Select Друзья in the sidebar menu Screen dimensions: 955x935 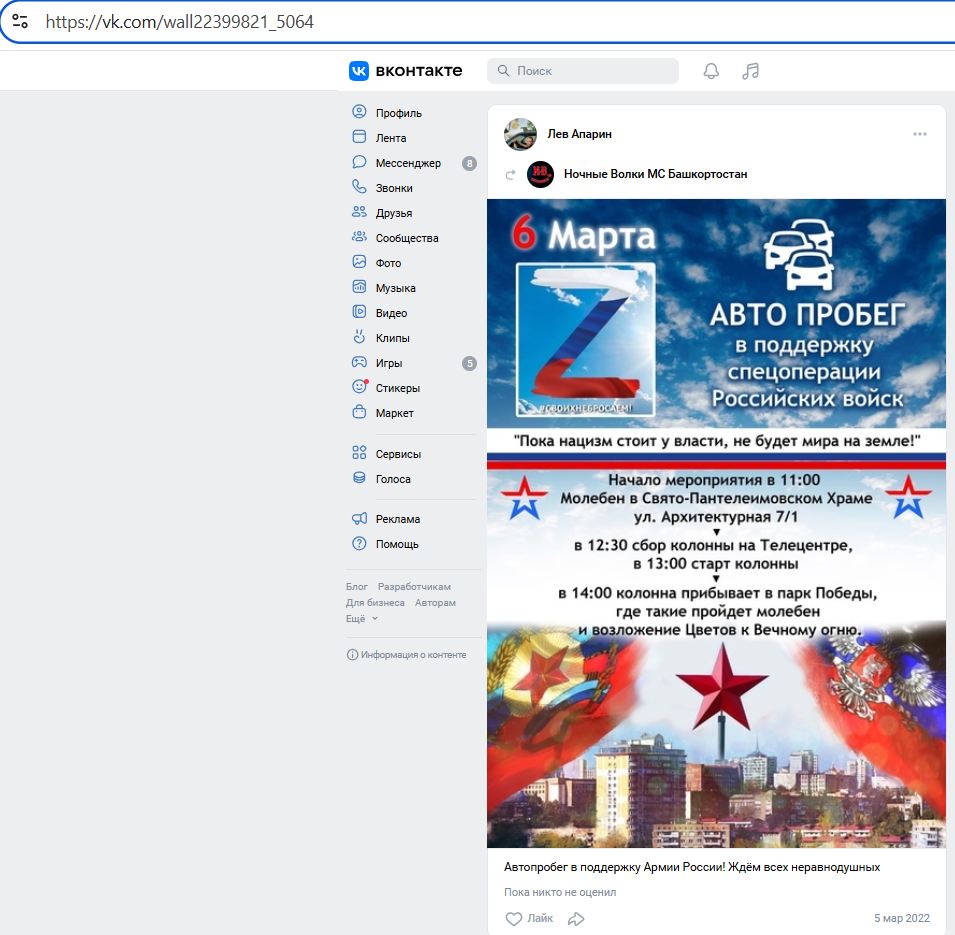393,212
